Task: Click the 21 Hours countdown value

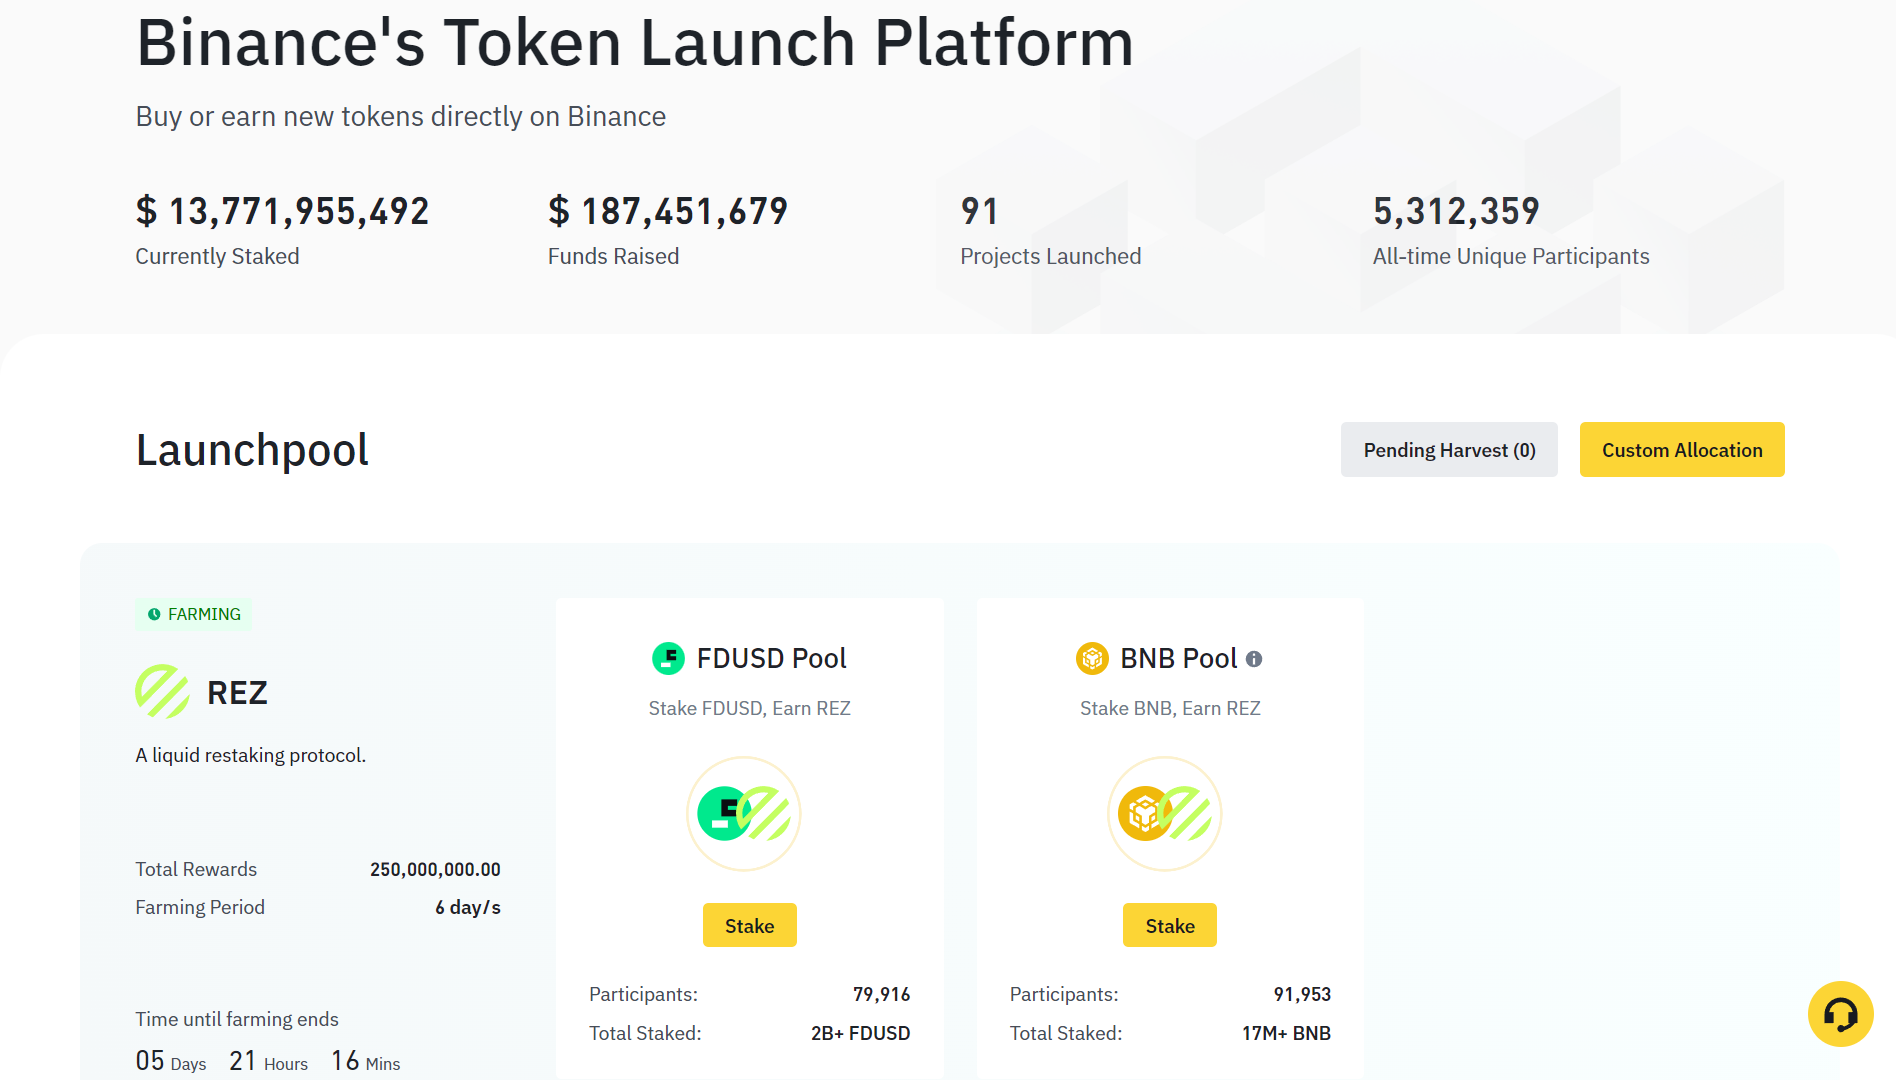Action: pos(268,1060)
